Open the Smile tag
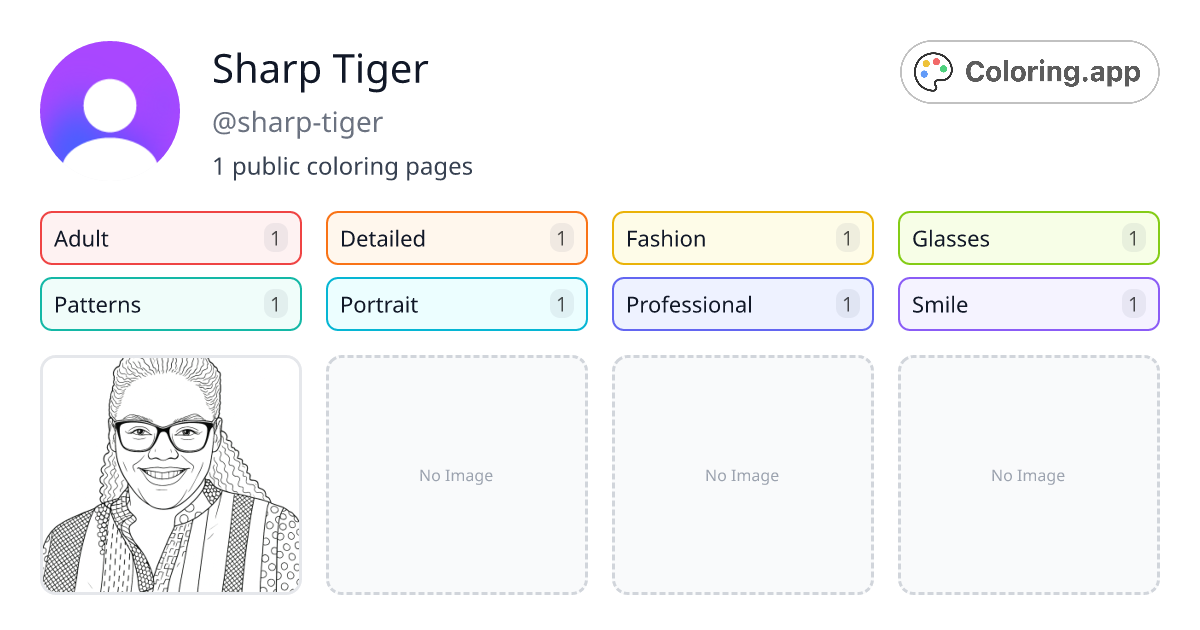 1028,304
